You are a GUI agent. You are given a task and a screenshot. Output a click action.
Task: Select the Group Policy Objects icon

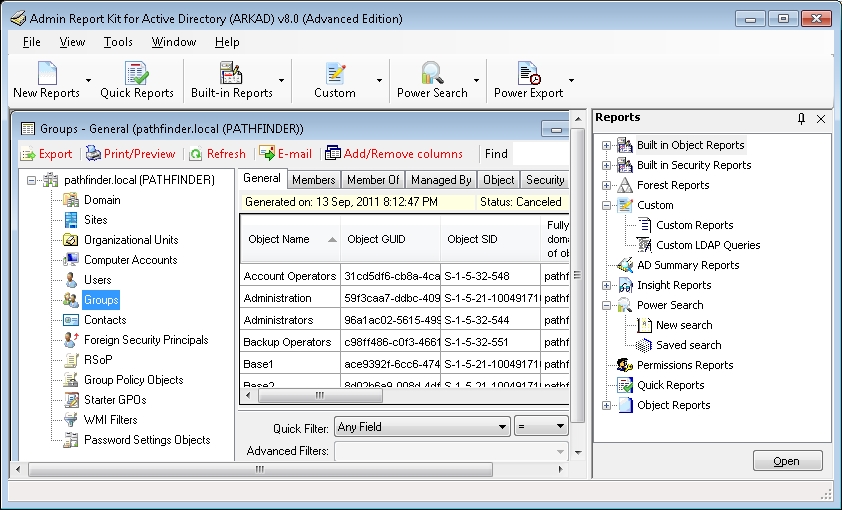pyautogui.click(x=71, y=380)
